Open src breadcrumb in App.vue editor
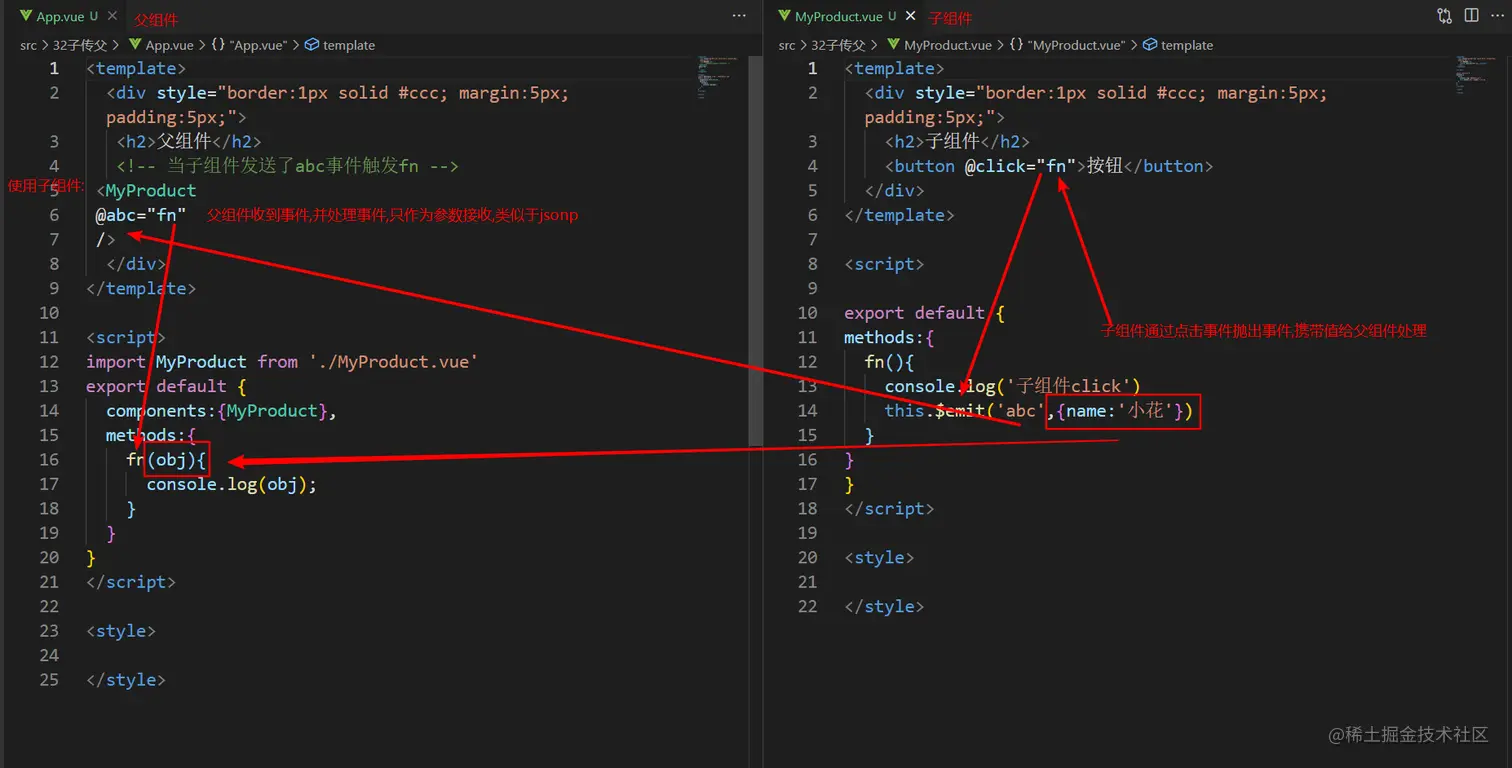The image size is (1512, 768). pyautogui.click(x=28, y=45)
